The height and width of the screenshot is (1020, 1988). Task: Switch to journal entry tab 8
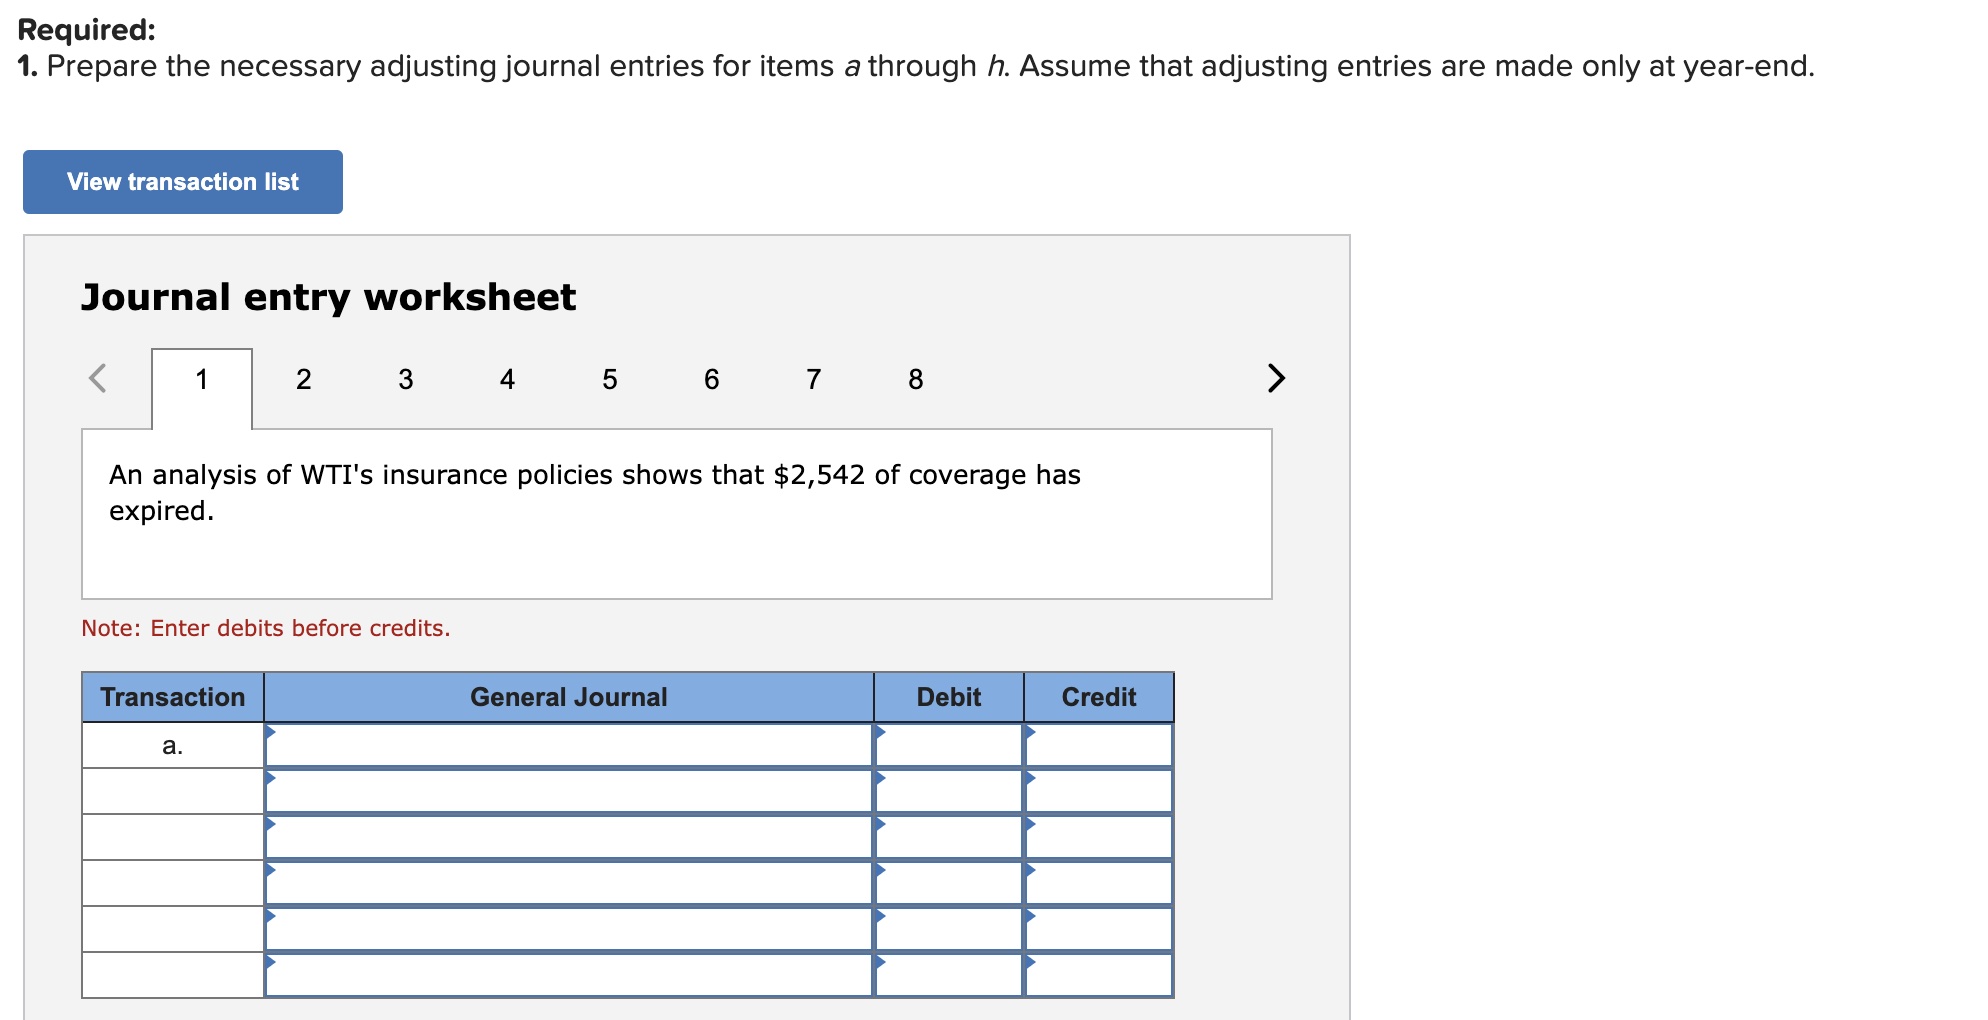(x=914, y=378)
